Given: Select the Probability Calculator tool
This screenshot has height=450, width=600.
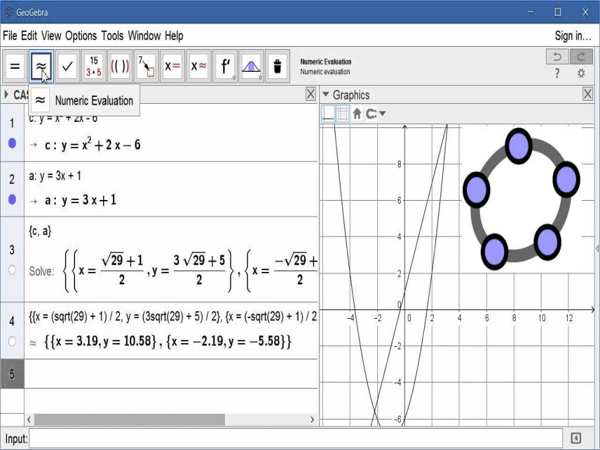Looking at the screenshot, I should [x=251, y=66].
